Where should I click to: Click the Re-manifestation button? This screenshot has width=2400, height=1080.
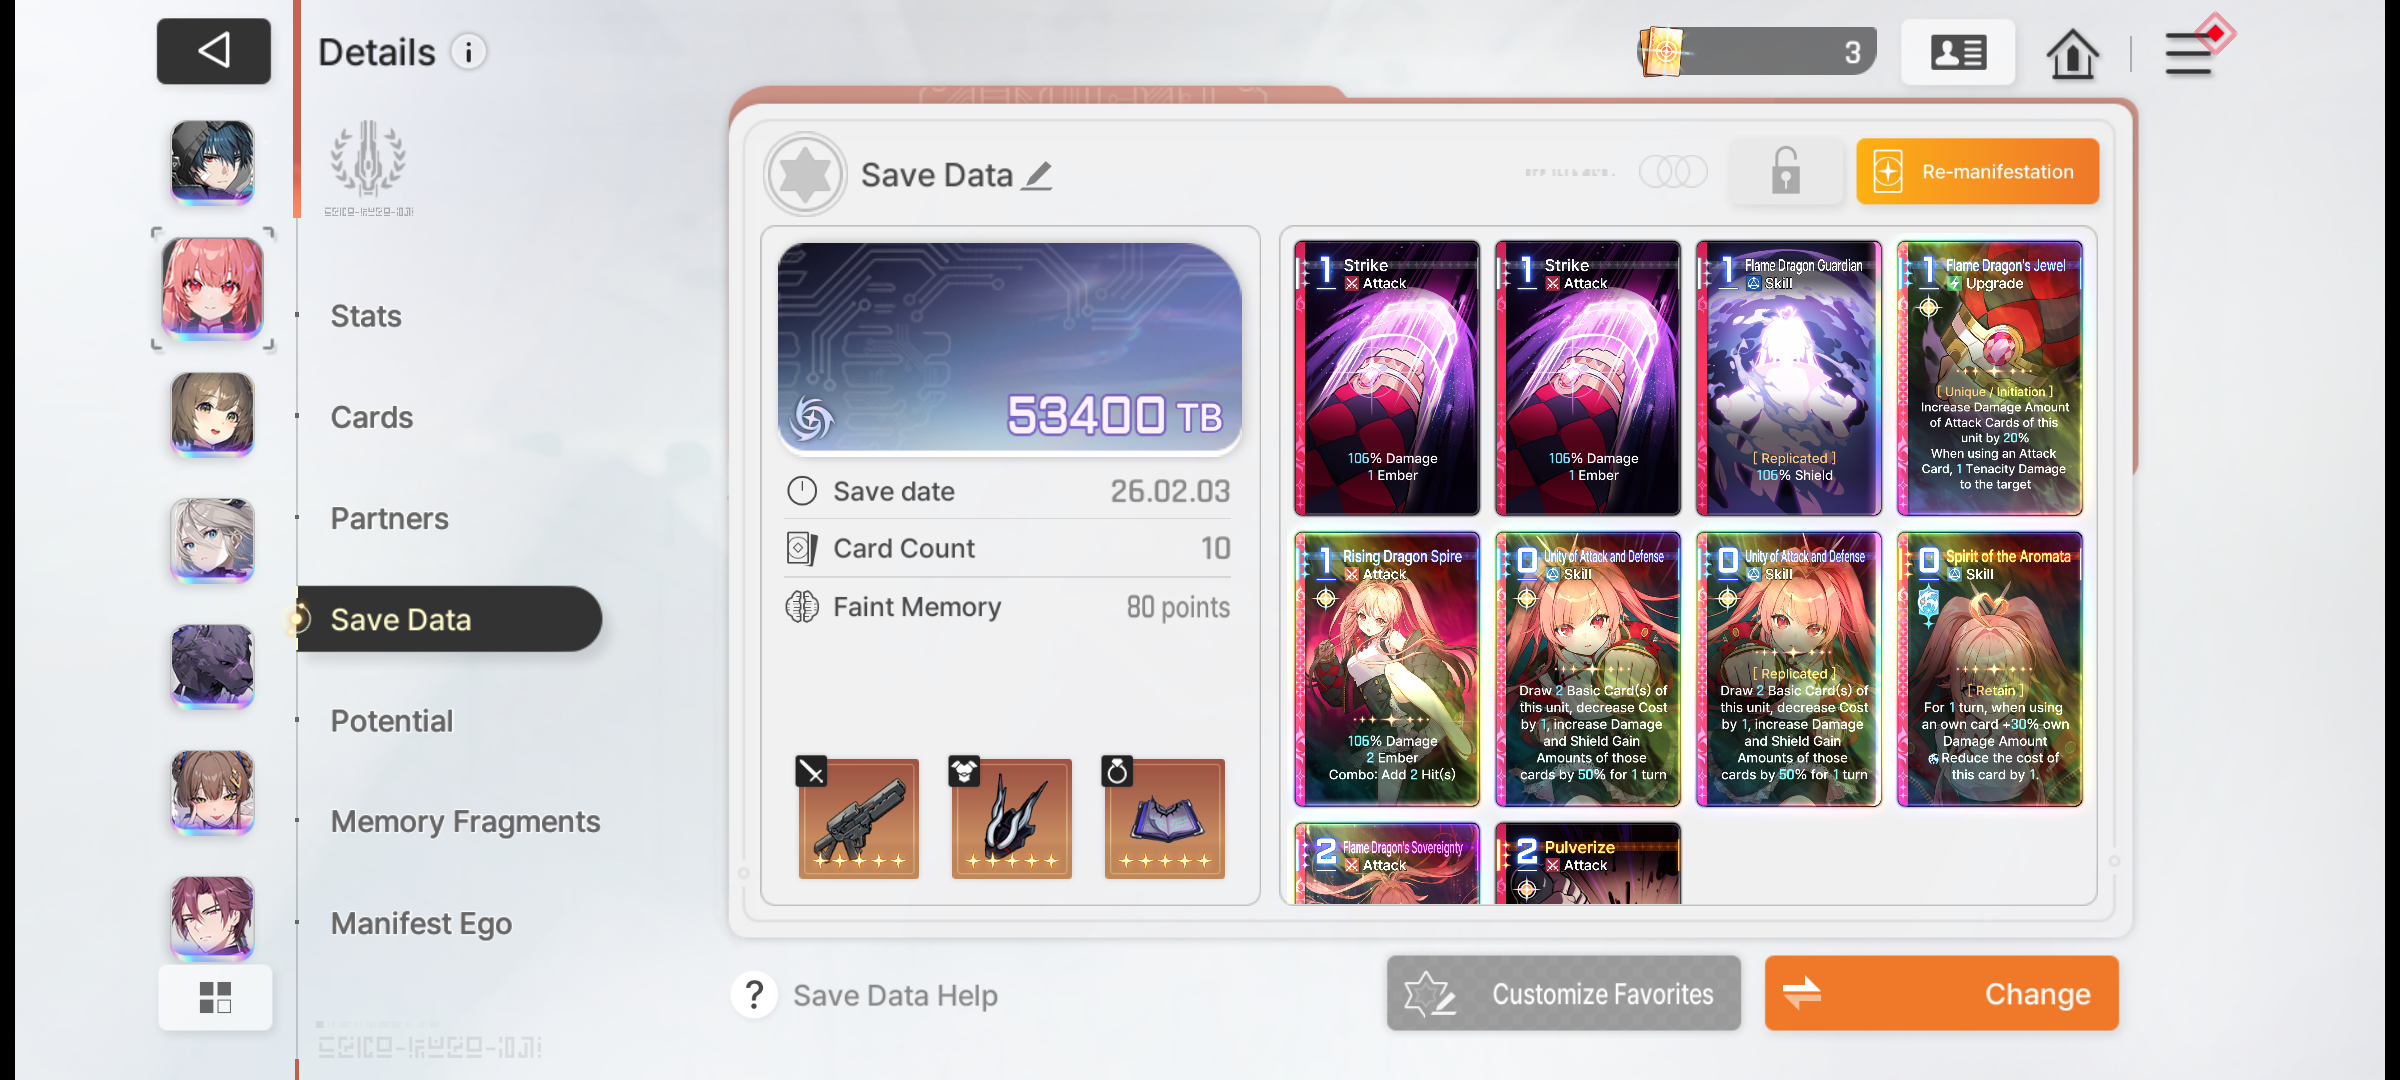(x=1977, y=172)
